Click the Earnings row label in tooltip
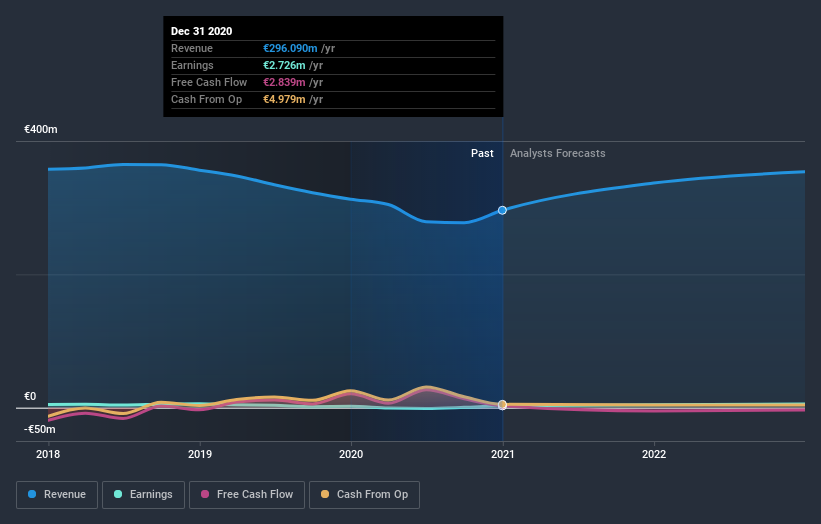This screenshot has width=821, height=524. coord(192,65)
